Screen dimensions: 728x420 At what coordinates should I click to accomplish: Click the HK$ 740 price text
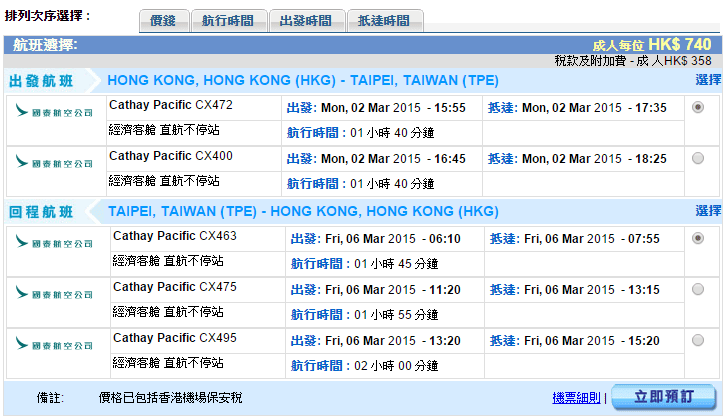[x=679, y=44]
